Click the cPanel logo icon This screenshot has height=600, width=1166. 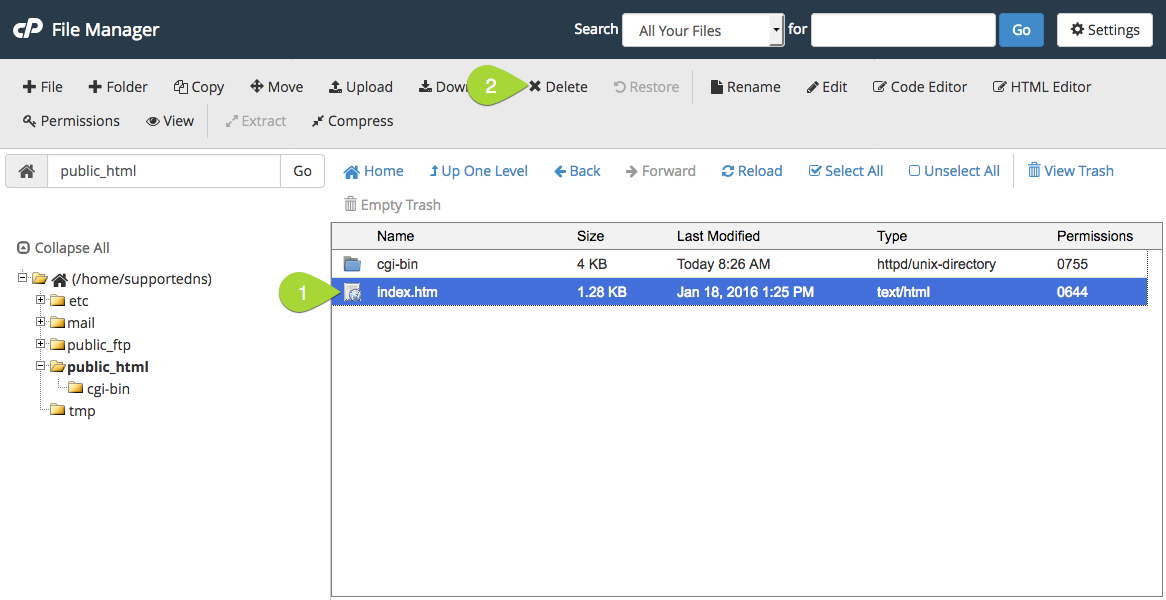click(x=28, y=30)
